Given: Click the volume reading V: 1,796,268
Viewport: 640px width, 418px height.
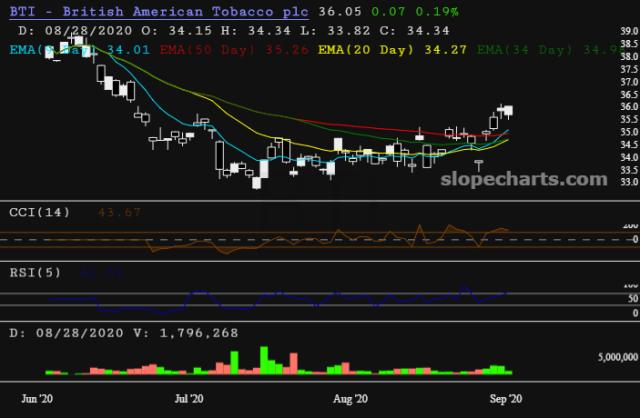Looking at the screenshot, I should [215, 331].
